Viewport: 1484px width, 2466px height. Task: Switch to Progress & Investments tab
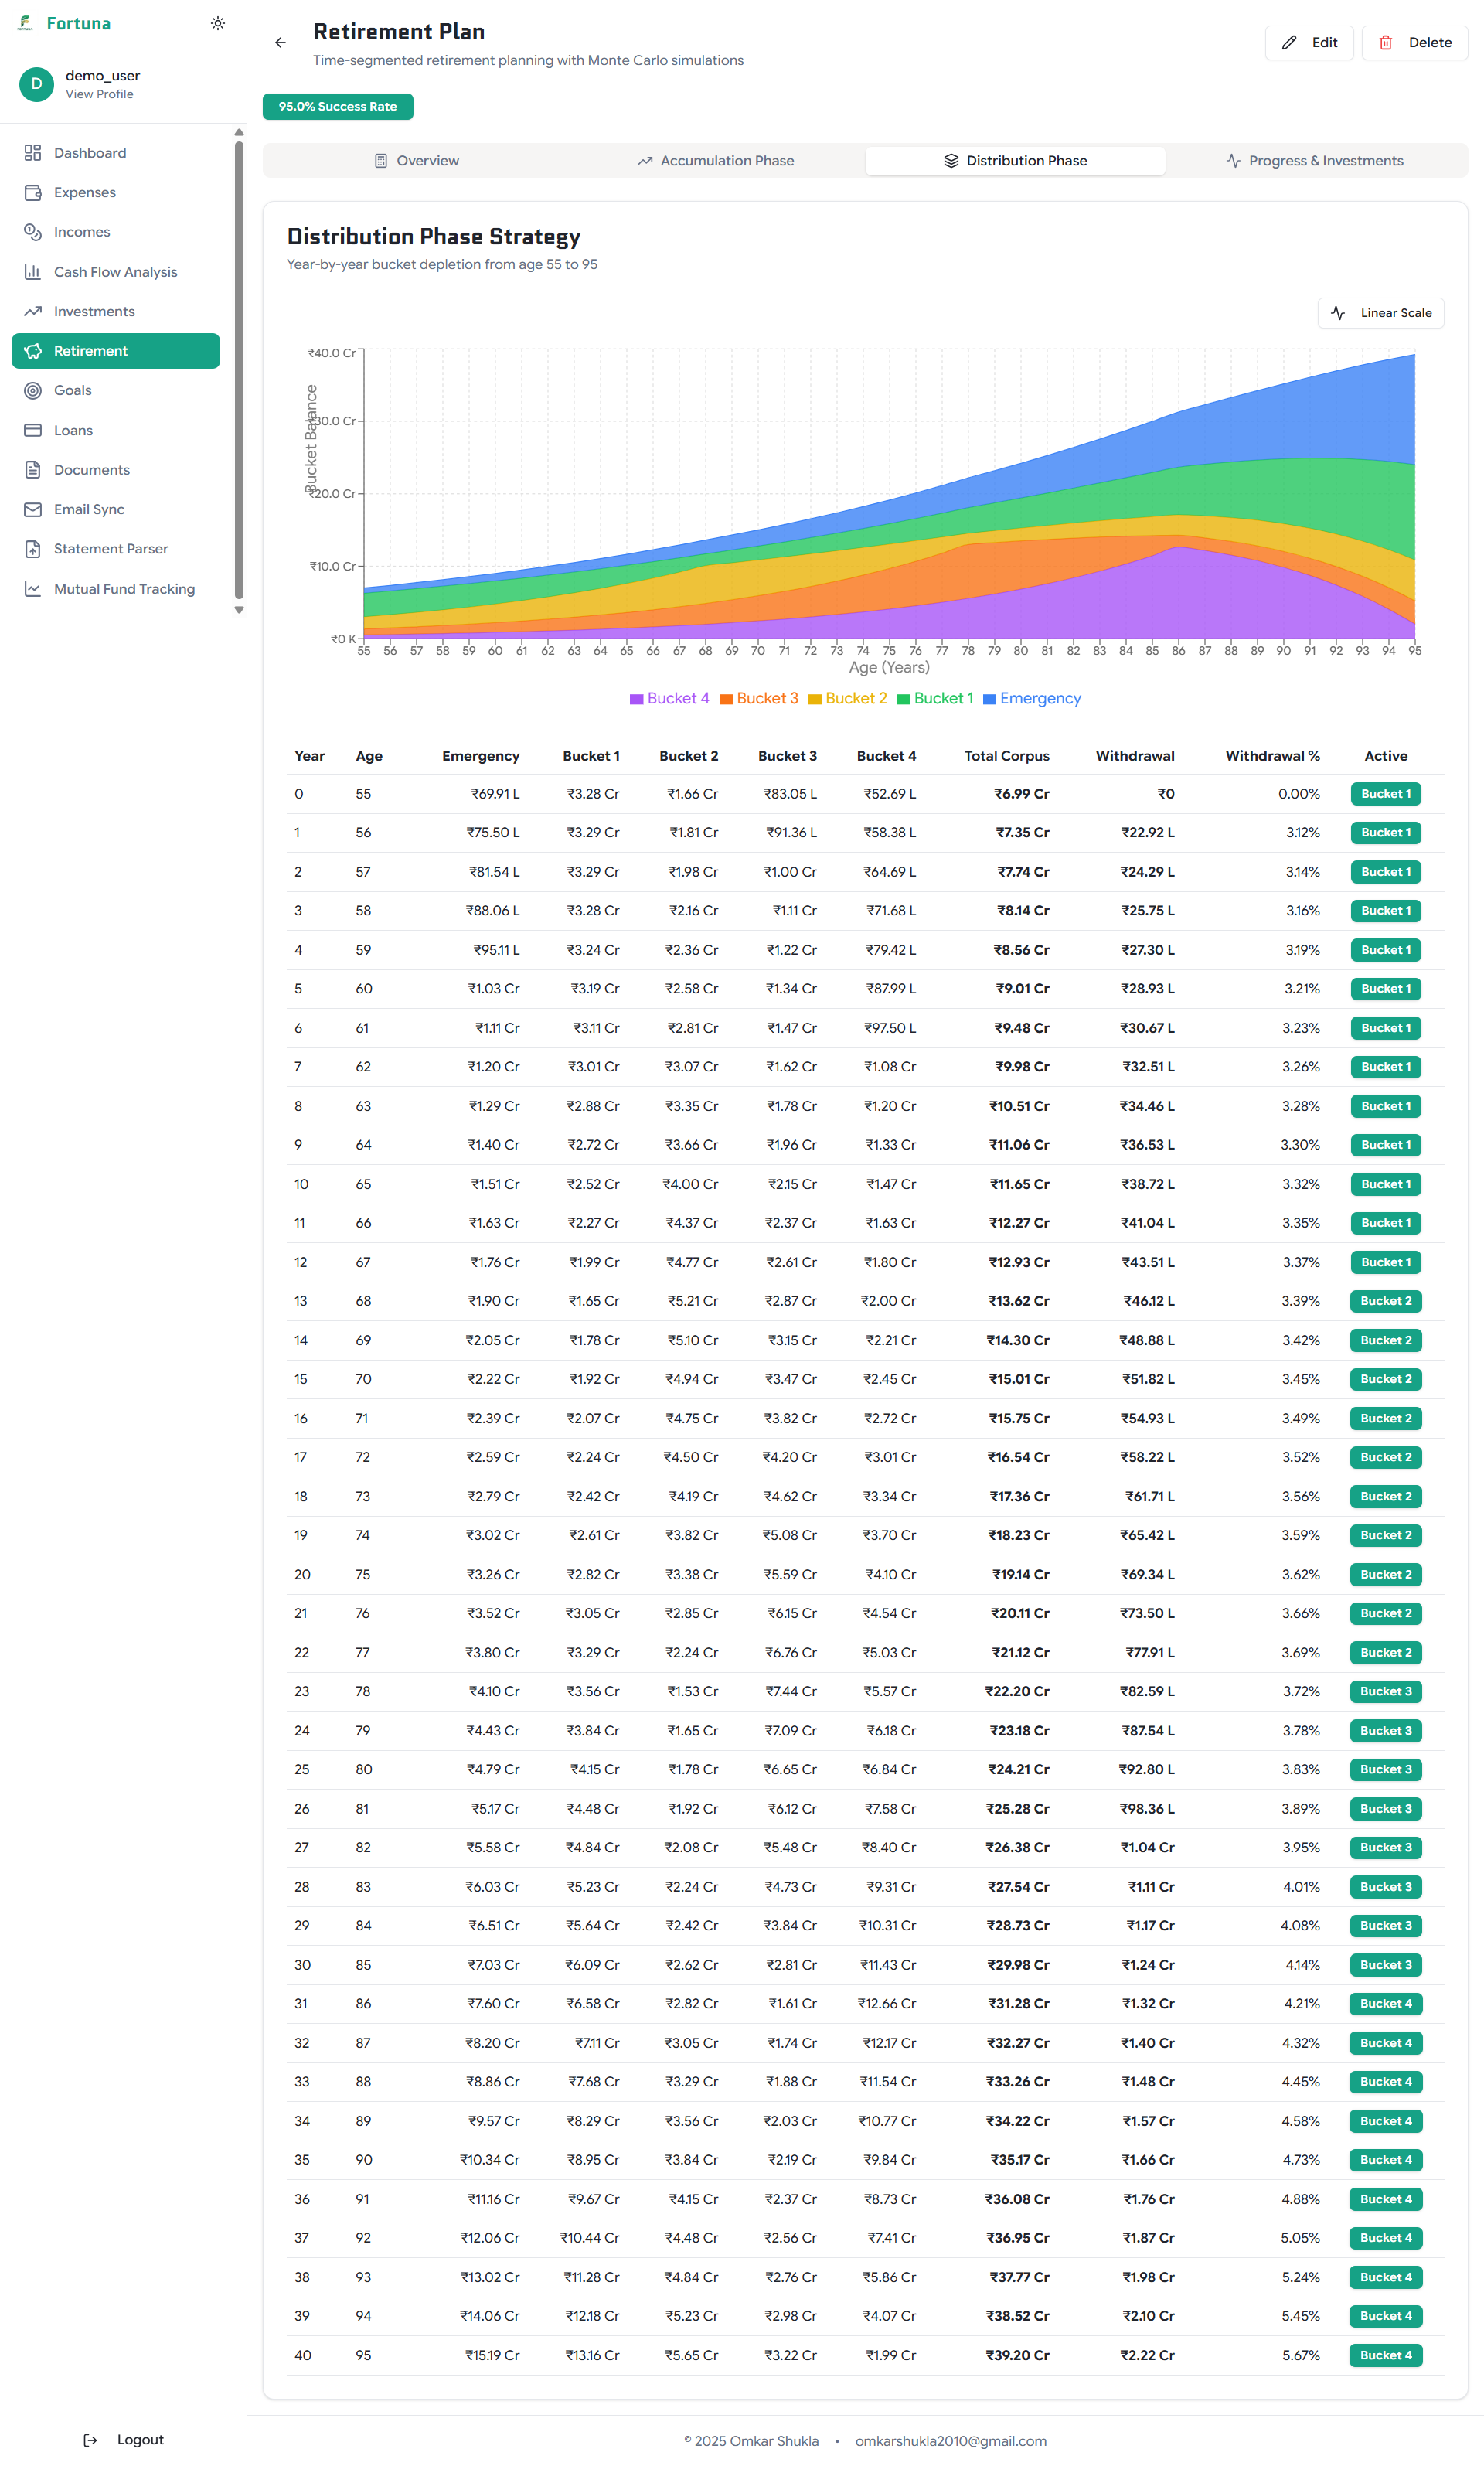1314,161
